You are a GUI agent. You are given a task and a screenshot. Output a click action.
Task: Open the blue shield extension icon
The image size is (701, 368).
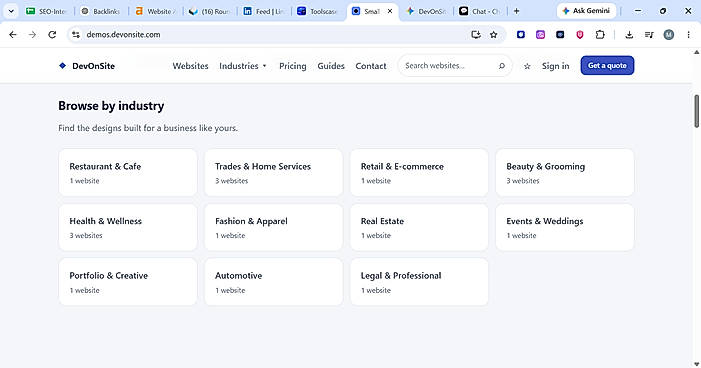tap(521, 34)
